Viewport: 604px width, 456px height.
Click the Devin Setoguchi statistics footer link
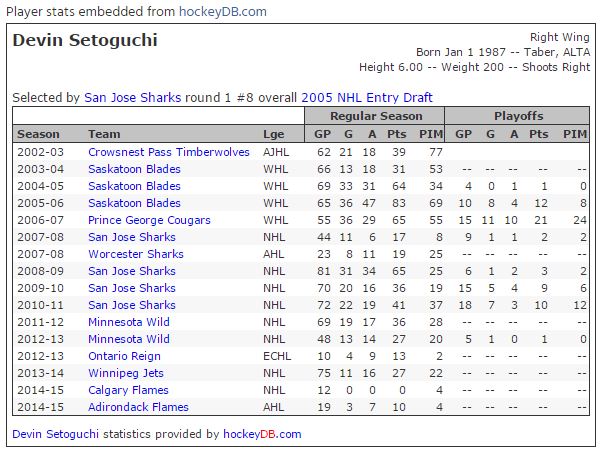point(55,434)
